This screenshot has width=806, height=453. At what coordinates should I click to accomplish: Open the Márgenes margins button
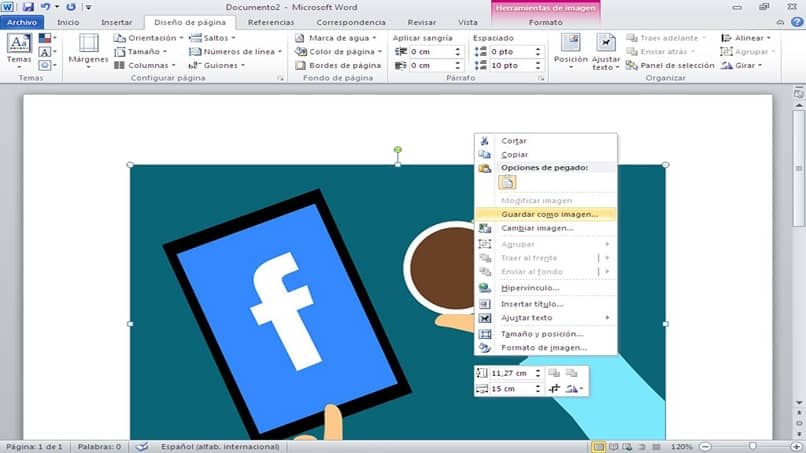88,51
